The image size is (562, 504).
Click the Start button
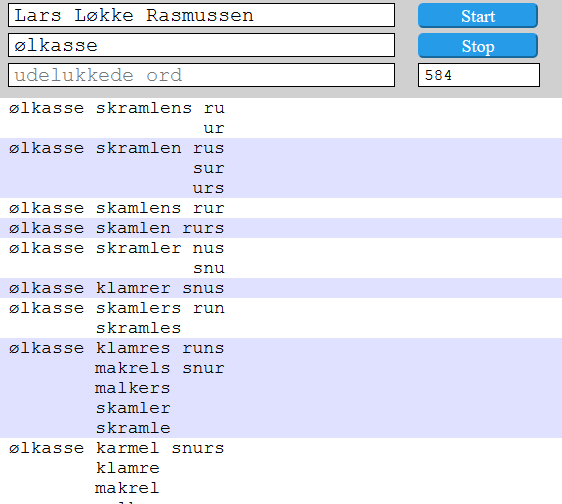[478, 16]
